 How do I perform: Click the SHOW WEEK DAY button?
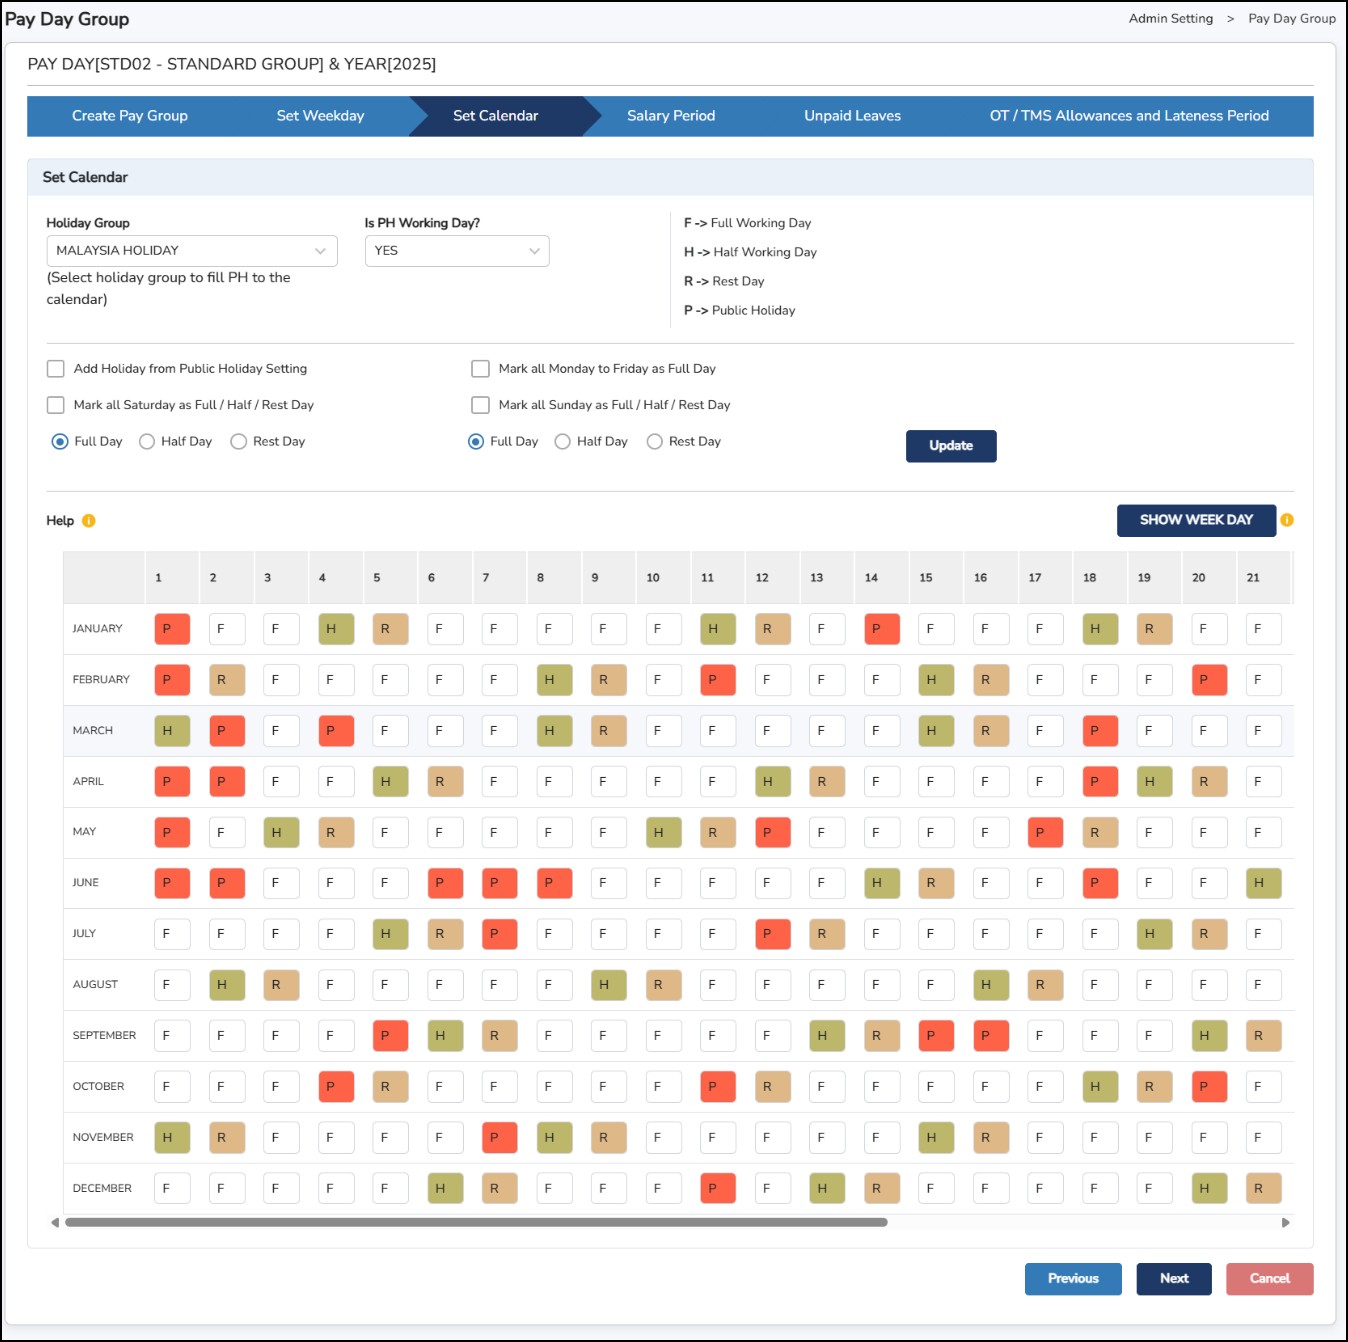click(1195, 520)
